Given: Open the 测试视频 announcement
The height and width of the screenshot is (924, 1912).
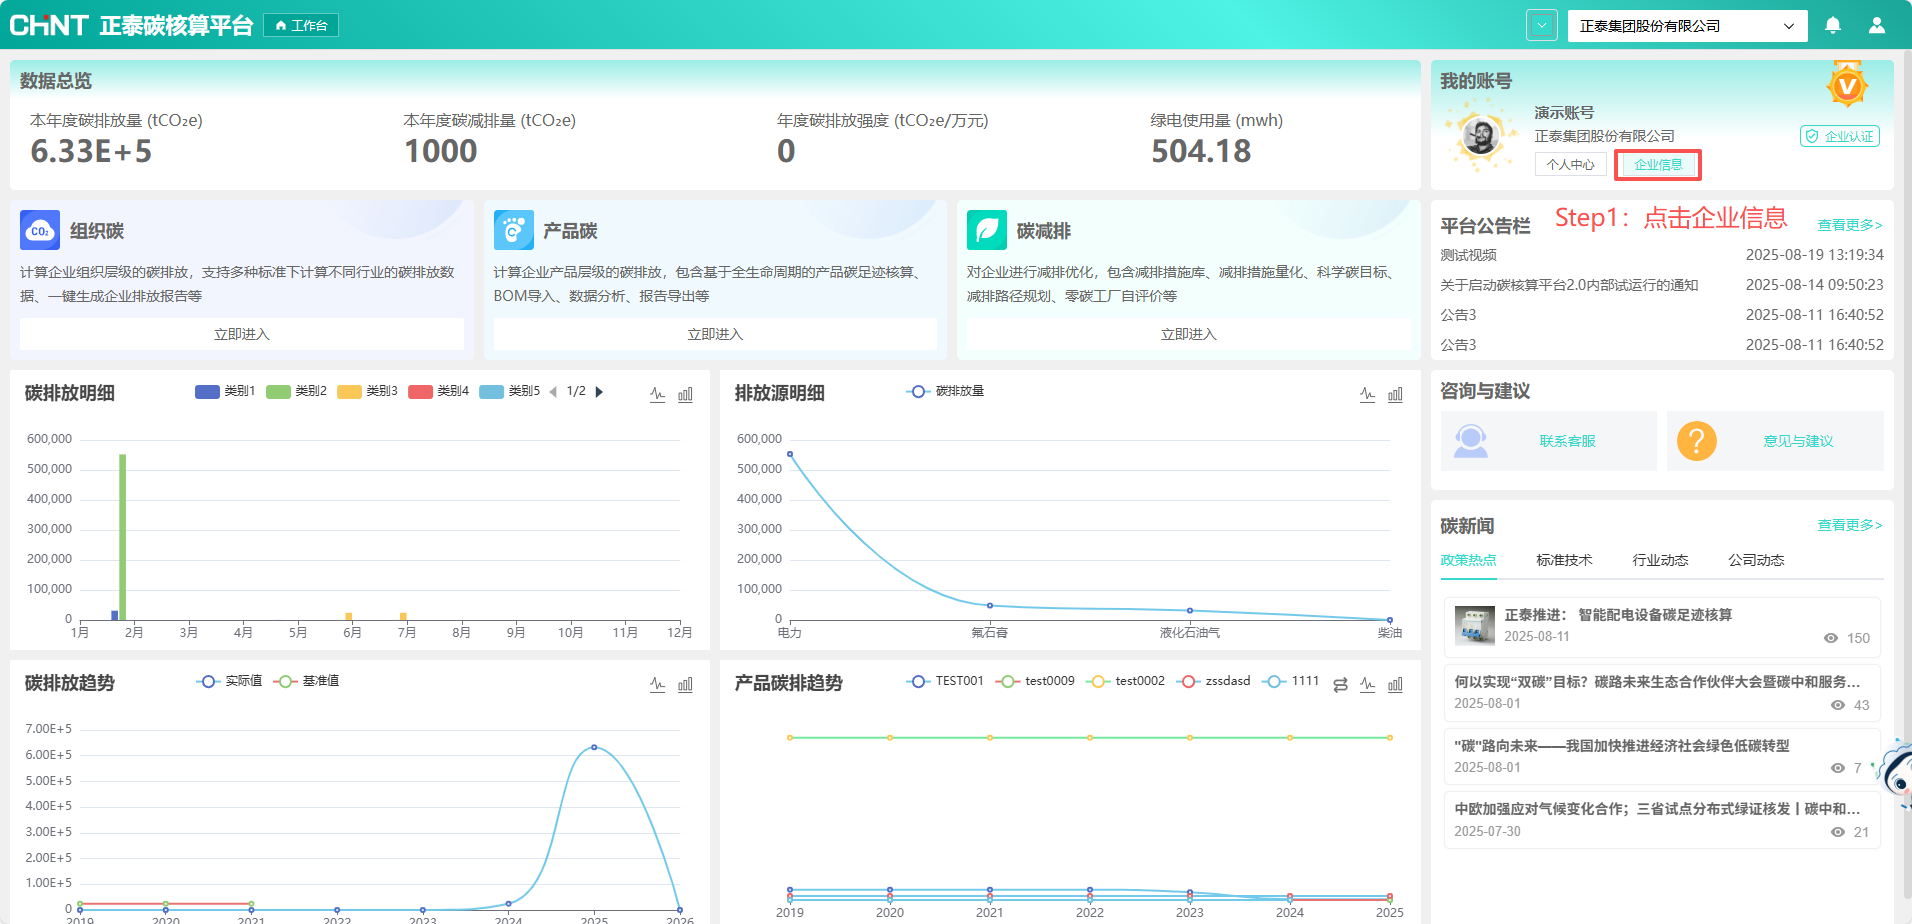Looking at the screenshot, I should (x=1468, y=255).
